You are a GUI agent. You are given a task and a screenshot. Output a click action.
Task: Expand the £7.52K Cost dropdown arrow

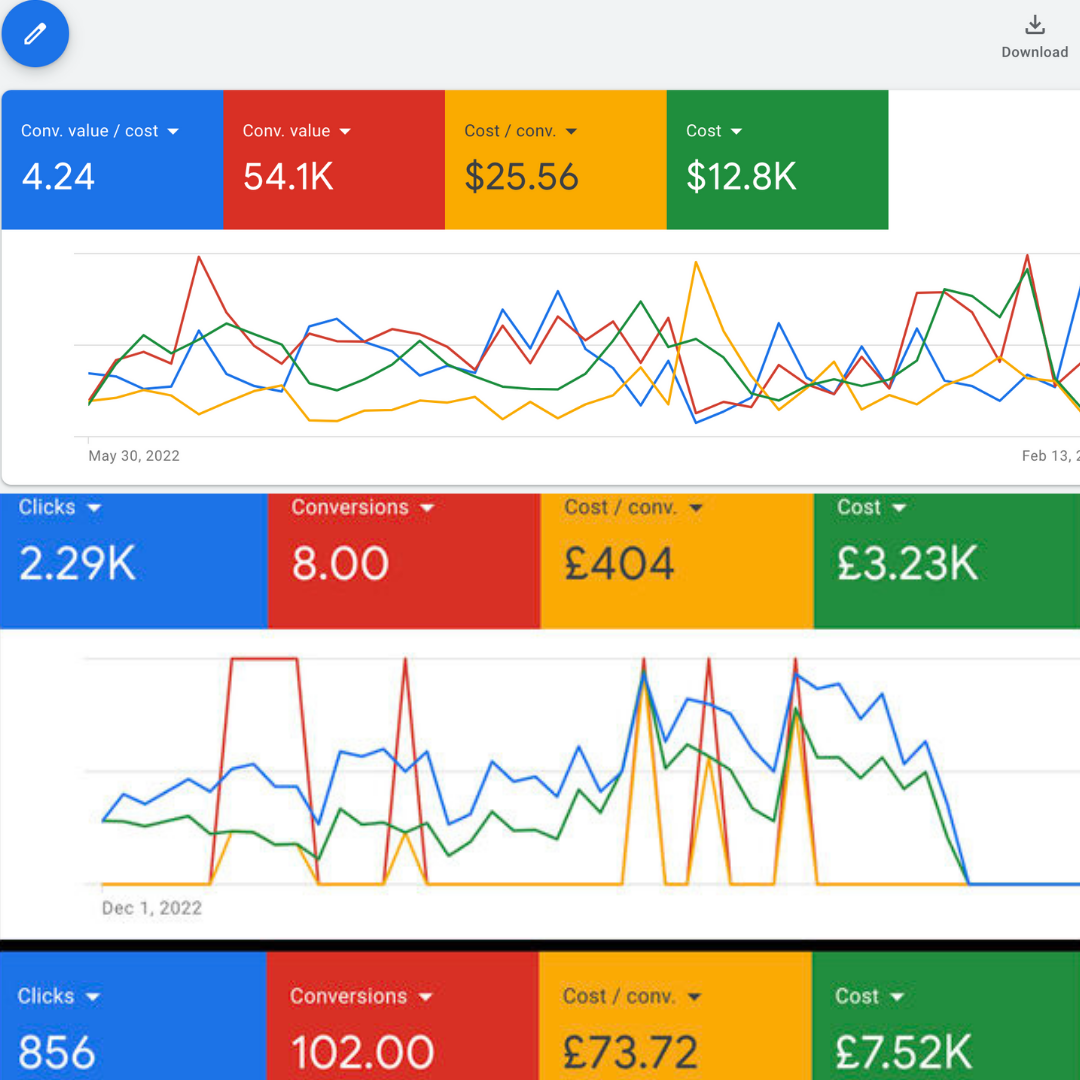point(897,997)
